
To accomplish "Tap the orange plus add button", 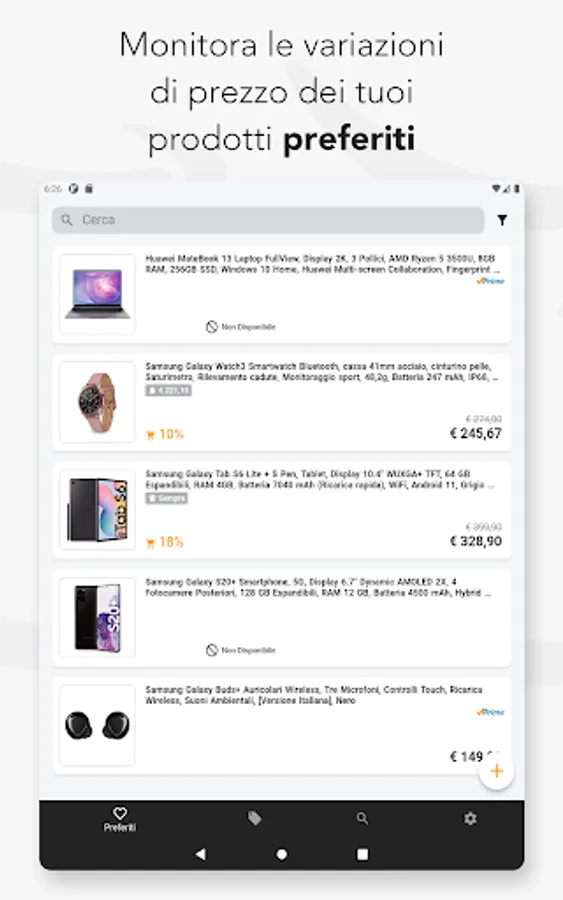I will click(x=496, y=771).
